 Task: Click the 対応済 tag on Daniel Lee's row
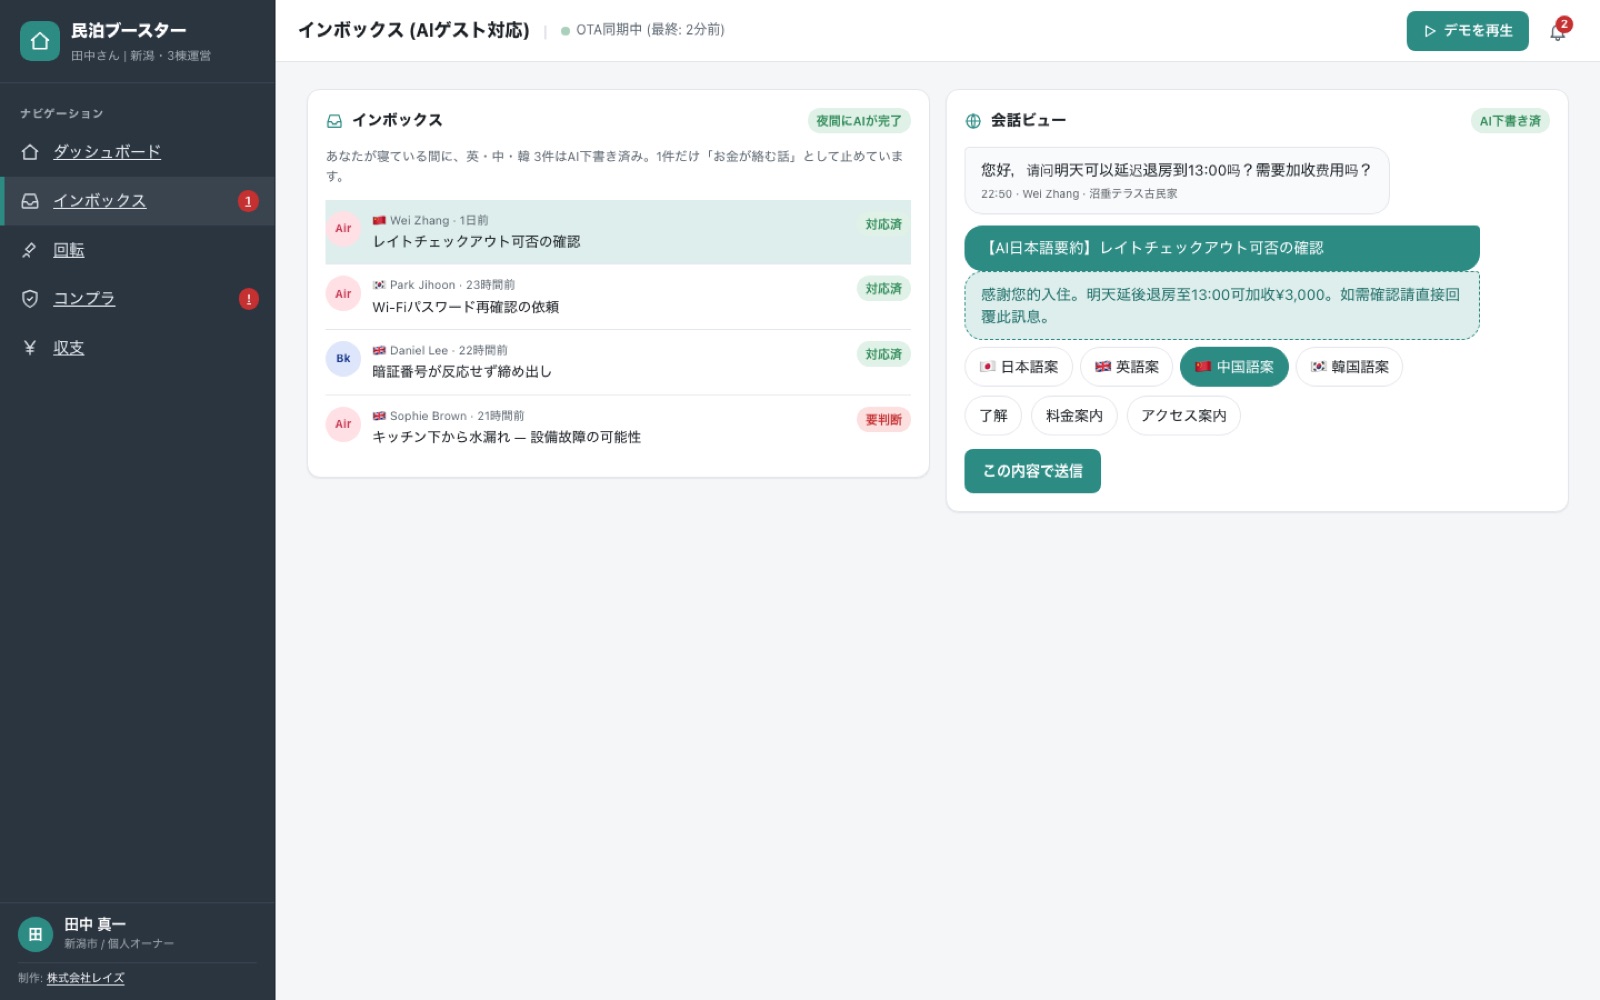click(x=883, y=354)
